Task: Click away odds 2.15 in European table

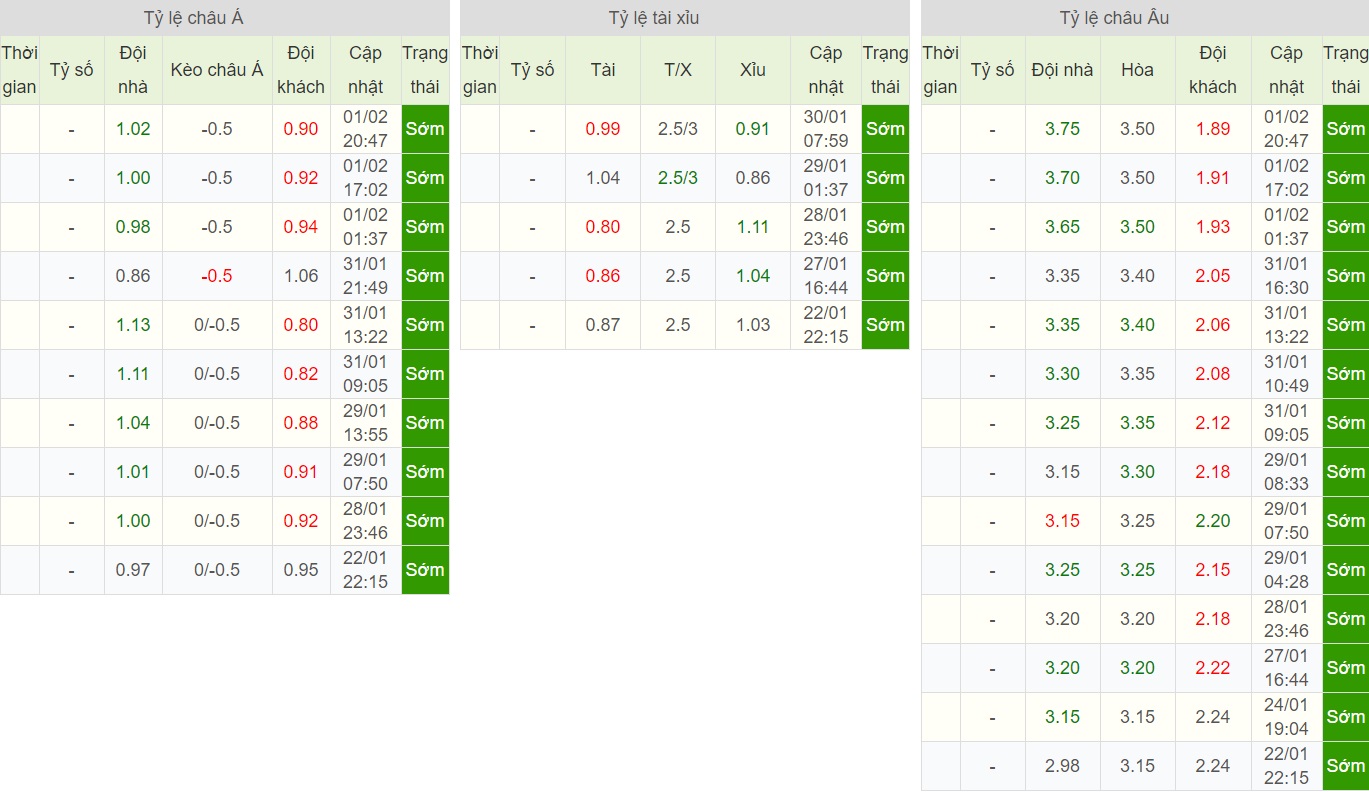Action: tap(1213, 570)
